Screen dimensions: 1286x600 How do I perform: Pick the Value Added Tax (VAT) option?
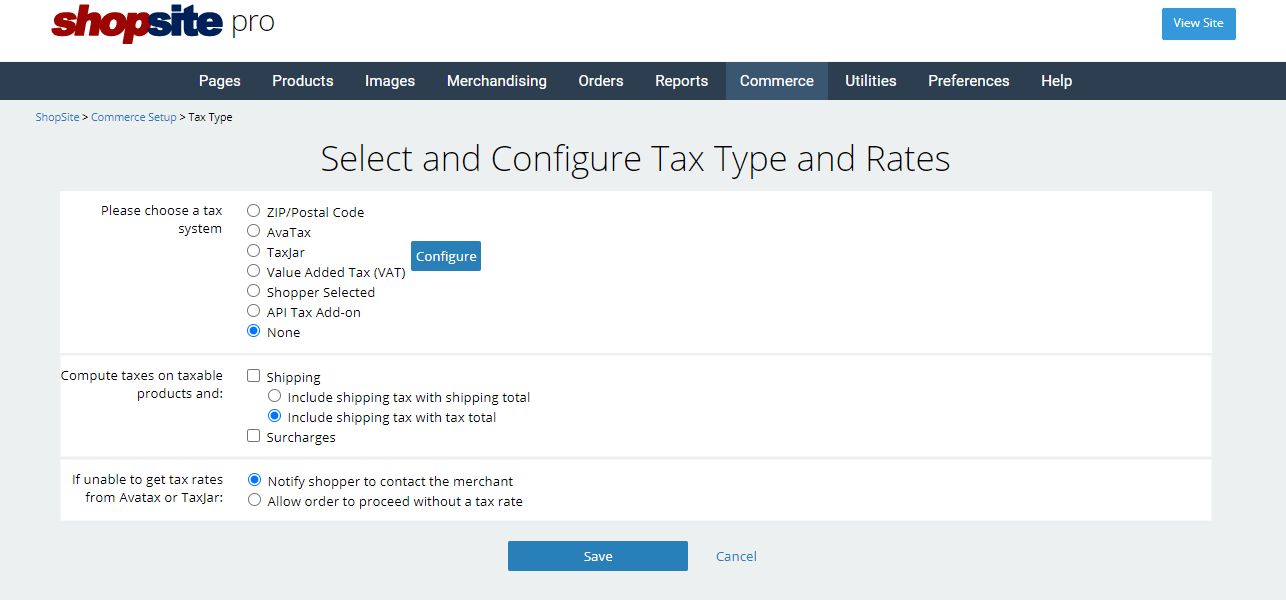(254, 271)
